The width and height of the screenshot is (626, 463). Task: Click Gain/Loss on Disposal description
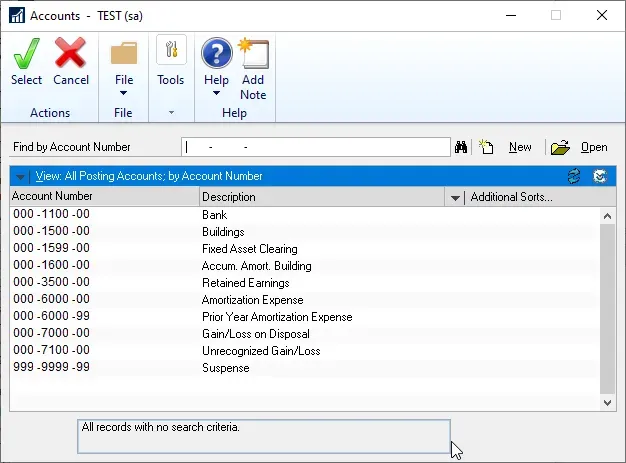tap(256, 334)
